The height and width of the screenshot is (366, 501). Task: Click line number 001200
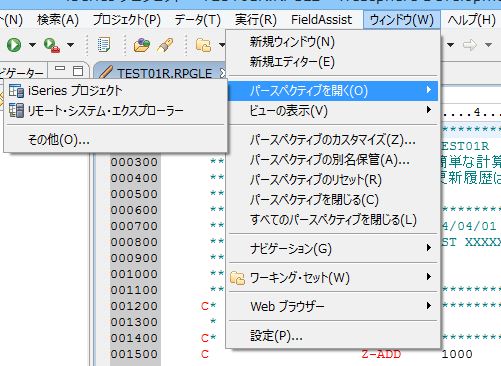[x=134, y=306]
